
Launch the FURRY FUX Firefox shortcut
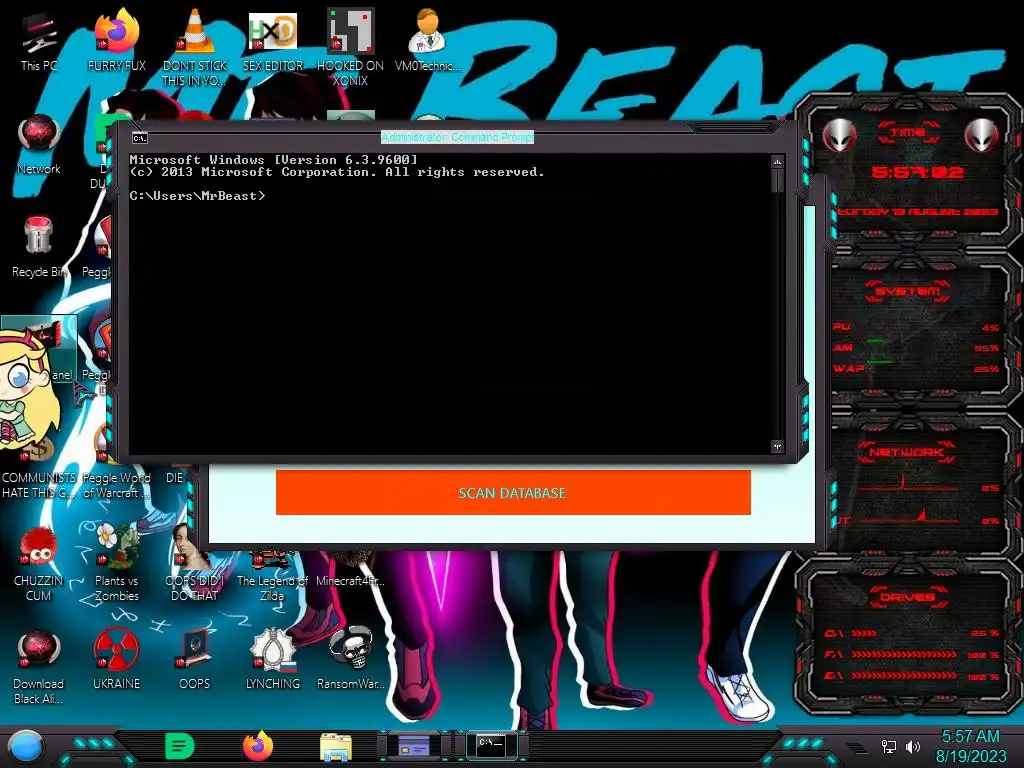(116, 42)
